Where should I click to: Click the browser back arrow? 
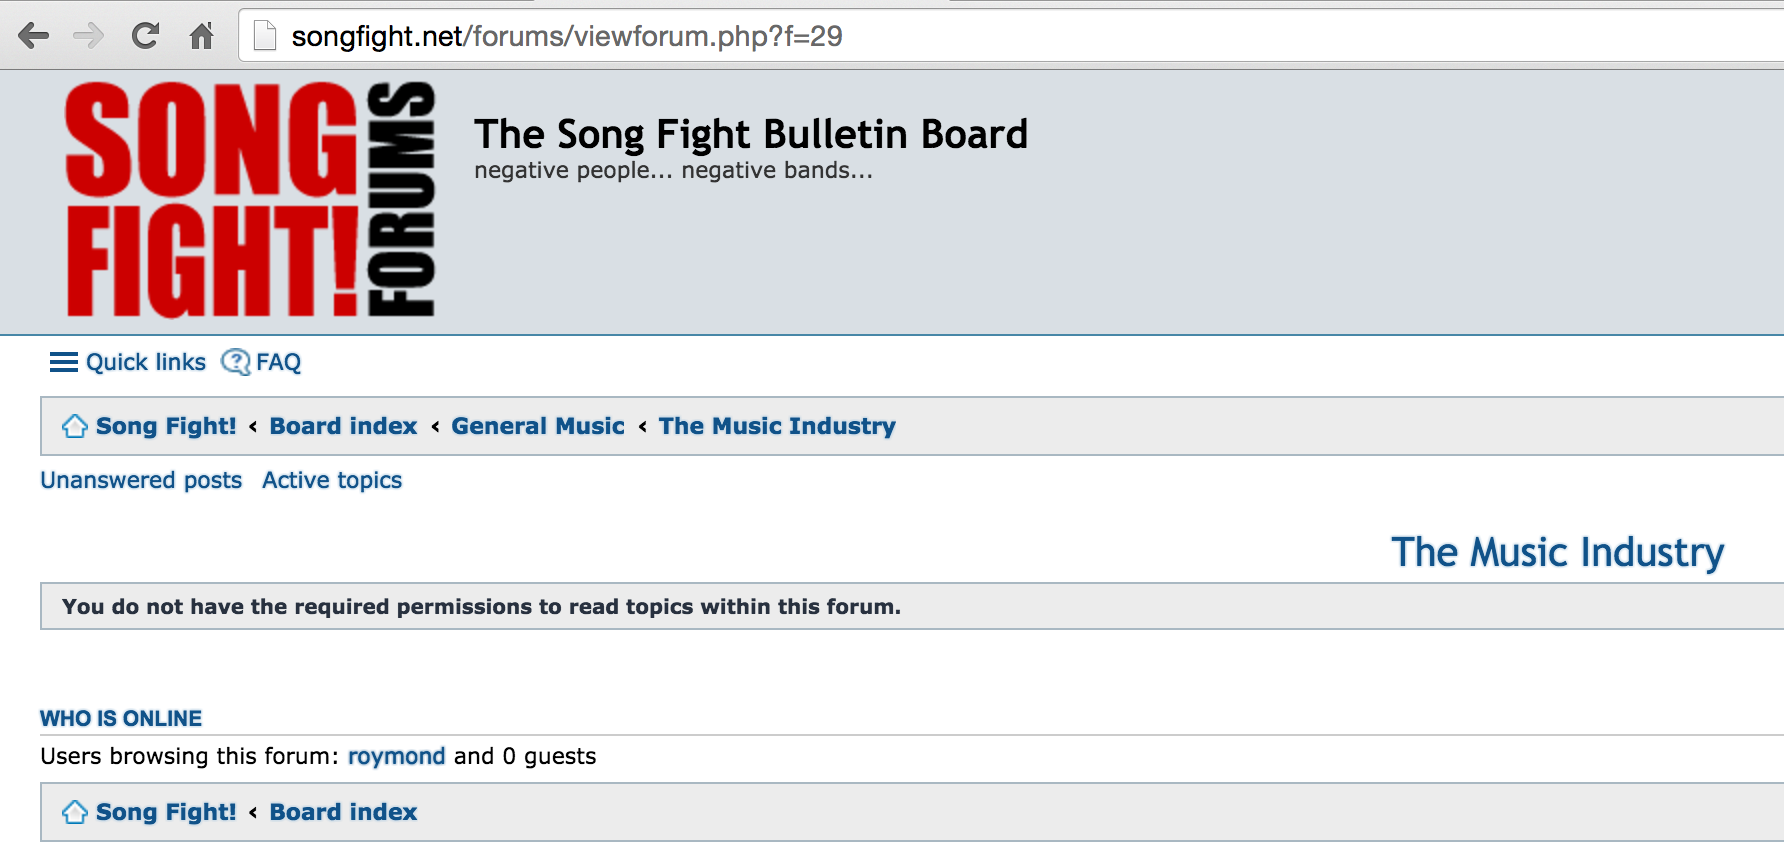tap(33, 37)
